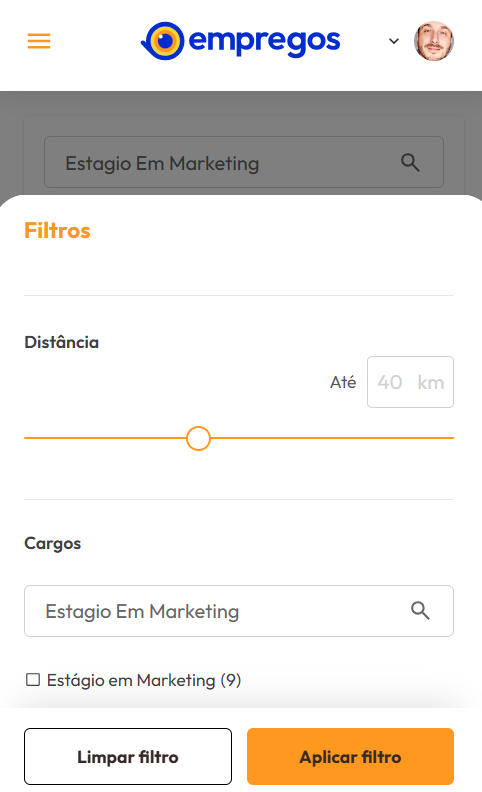Click the Cargos search field
This screenshot has height=792, width=482.
pyautogui.click(x=239, y=611)
